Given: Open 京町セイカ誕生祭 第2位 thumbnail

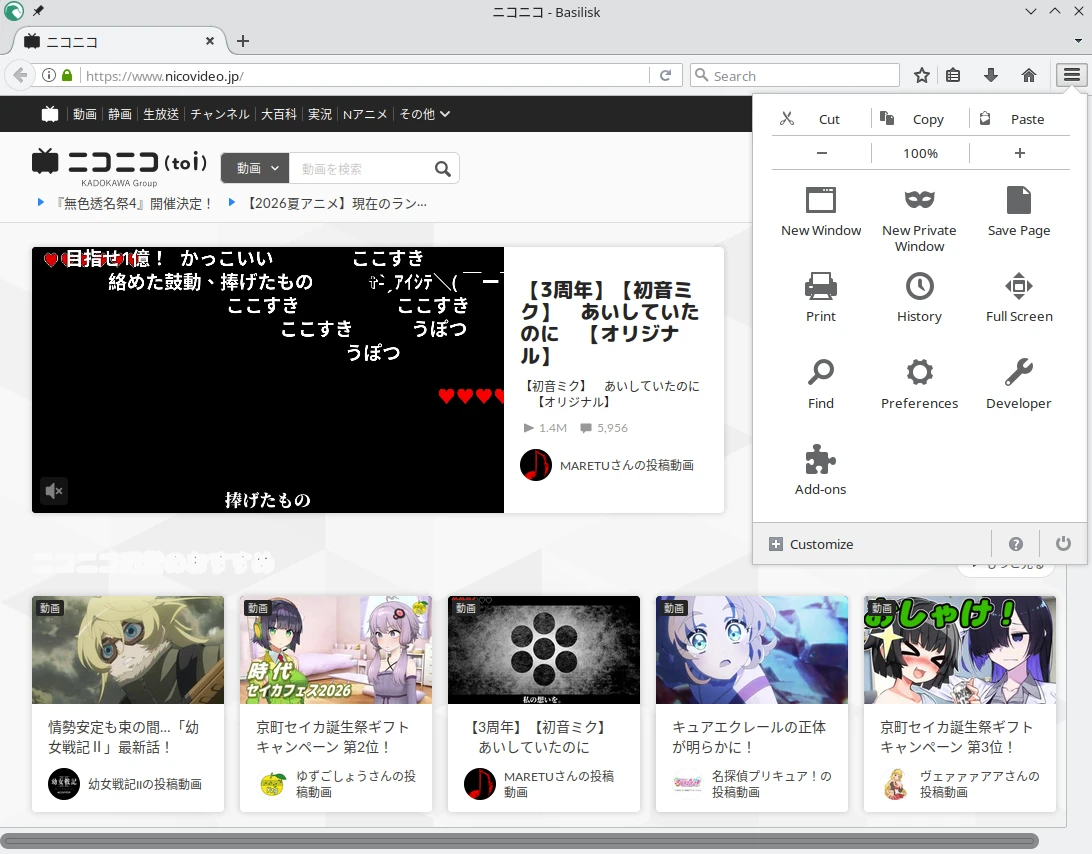Looking at the screenshot, I should 336,649.
